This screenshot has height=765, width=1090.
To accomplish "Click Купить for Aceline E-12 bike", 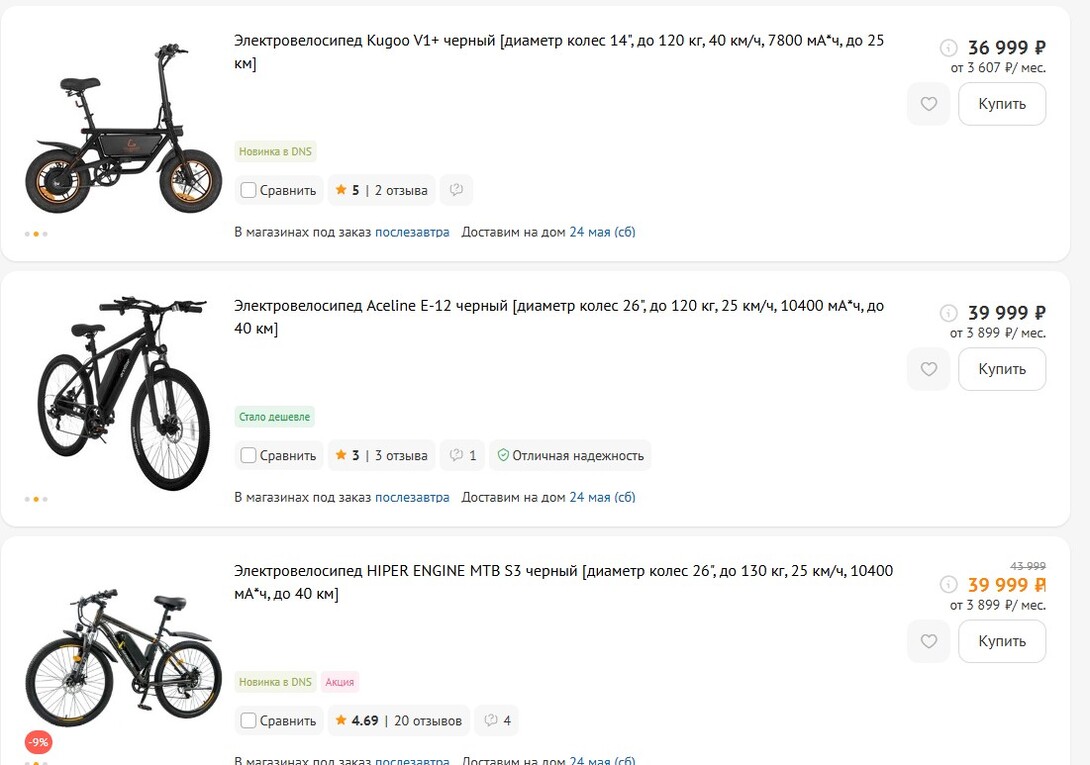I will click(1002, 369).
